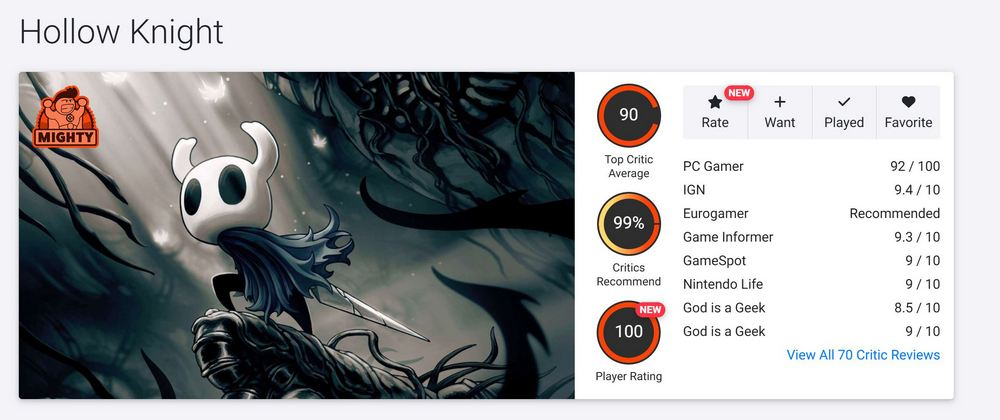
Task: Open the IGN 9.4 review
Action: 811,190
